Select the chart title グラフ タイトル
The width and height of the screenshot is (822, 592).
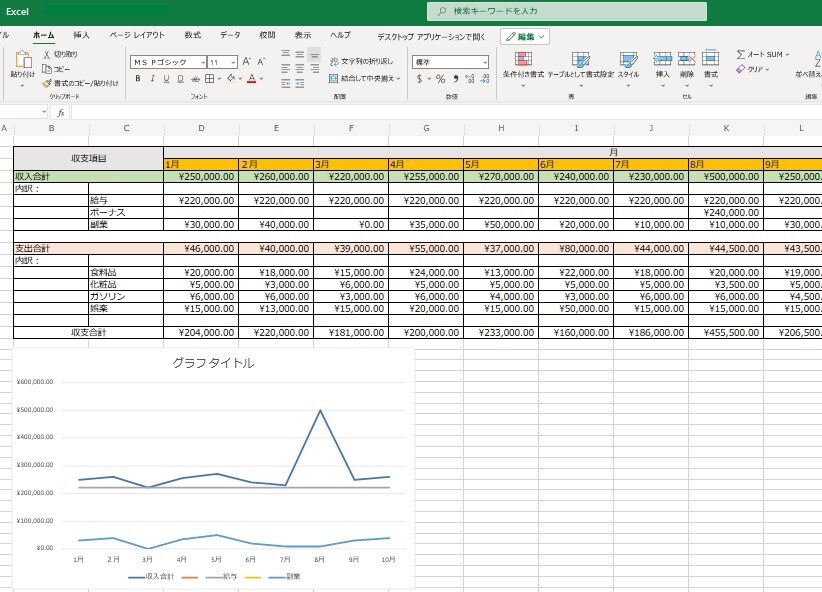point(213,363)
